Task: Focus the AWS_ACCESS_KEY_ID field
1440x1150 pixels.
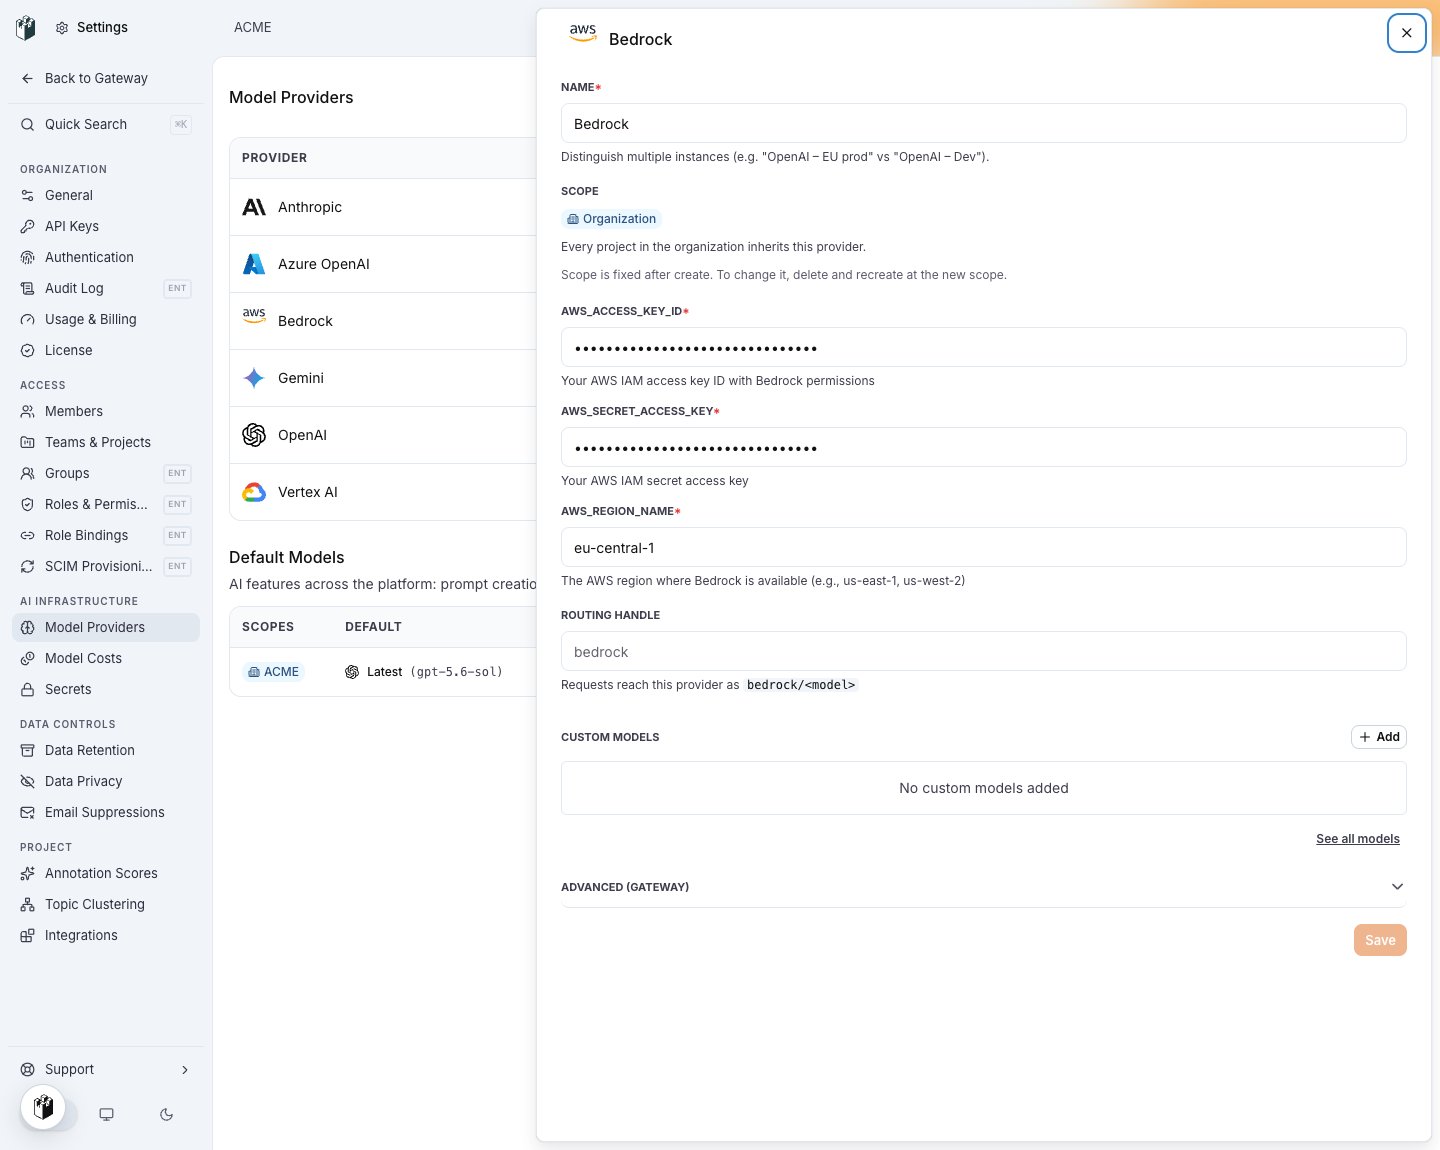Action: 984,348
